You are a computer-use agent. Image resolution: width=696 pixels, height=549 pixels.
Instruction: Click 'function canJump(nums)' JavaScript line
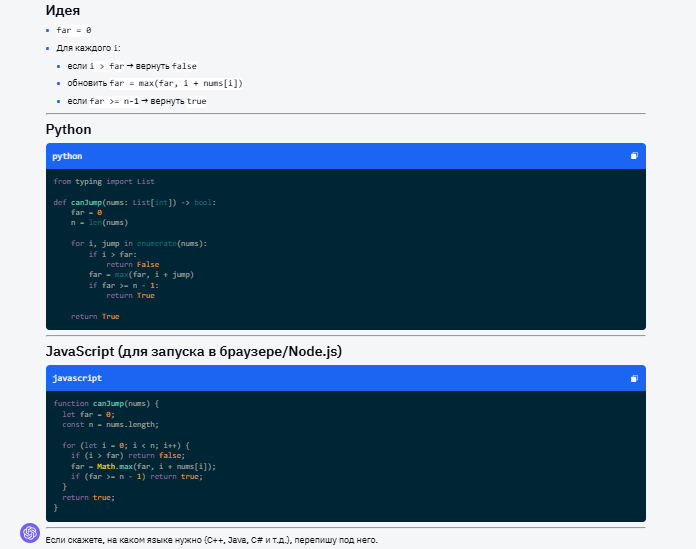106,403
